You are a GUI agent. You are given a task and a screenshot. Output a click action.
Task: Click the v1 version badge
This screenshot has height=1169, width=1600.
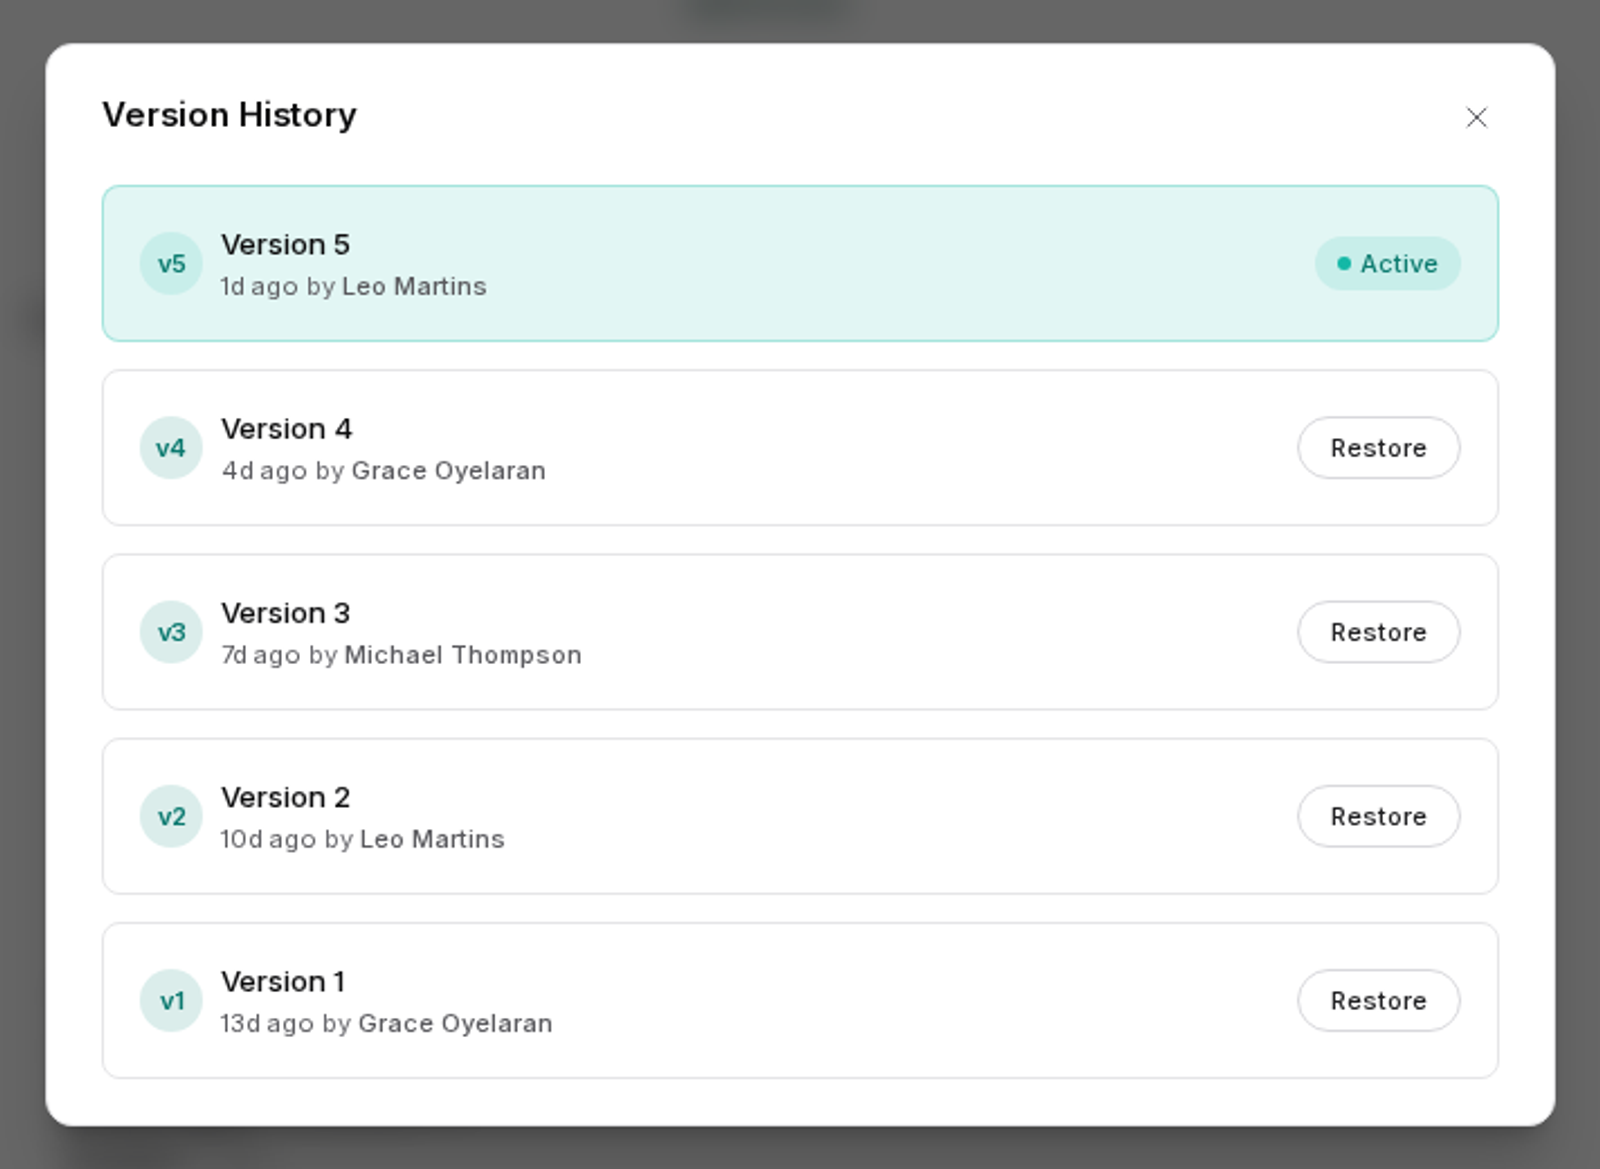click(171, 1000)
